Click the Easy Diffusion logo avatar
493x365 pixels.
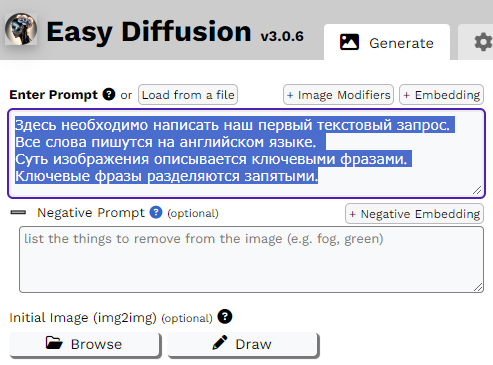tap(21, 29)
